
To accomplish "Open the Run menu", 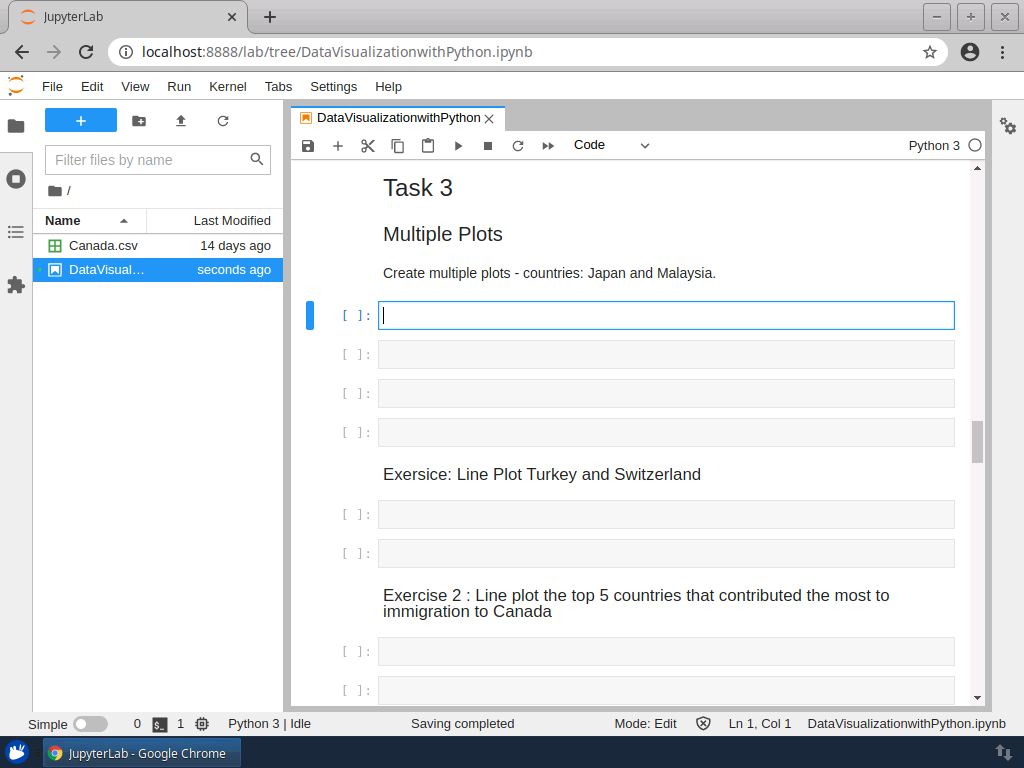I will click(179, 87).
